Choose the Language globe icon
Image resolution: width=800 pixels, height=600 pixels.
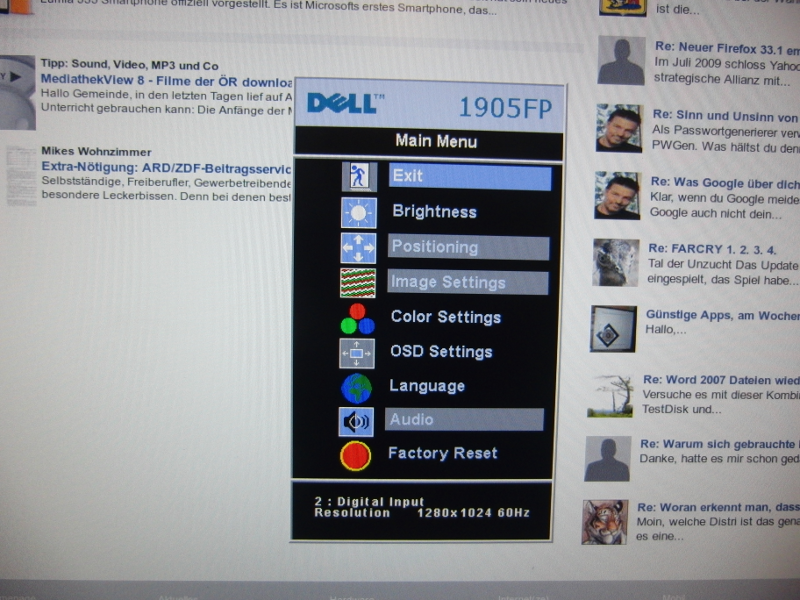point(356,388)
